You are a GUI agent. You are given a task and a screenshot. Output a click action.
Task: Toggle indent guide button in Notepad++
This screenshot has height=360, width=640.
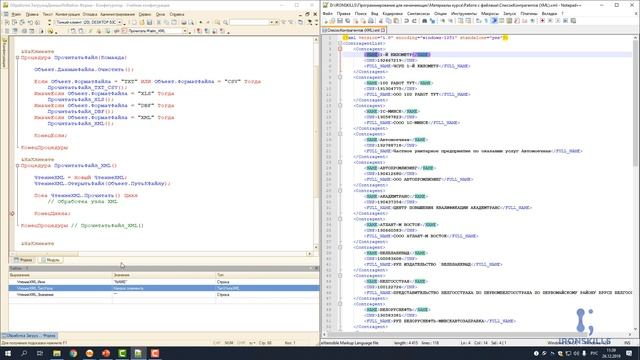point(494,21)
